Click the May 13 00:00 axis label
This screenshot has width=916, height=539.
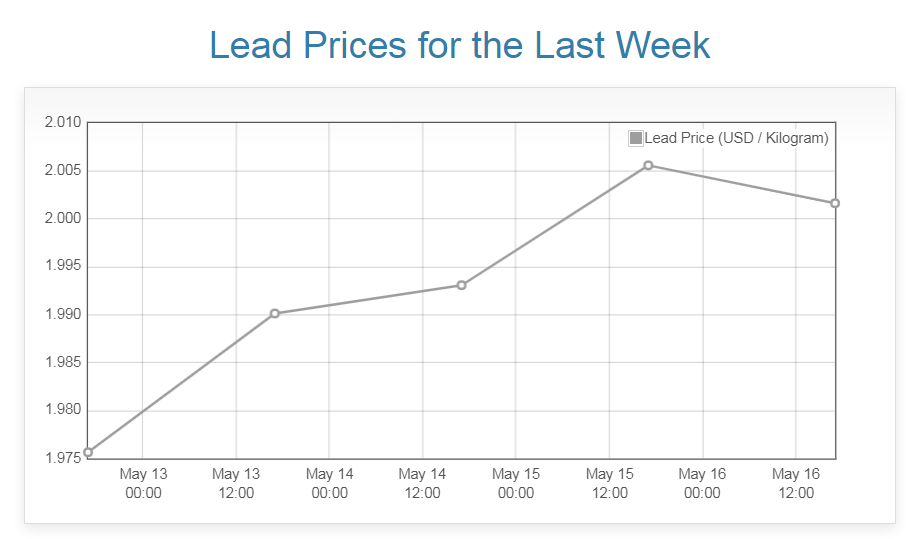tap(143, 483)
